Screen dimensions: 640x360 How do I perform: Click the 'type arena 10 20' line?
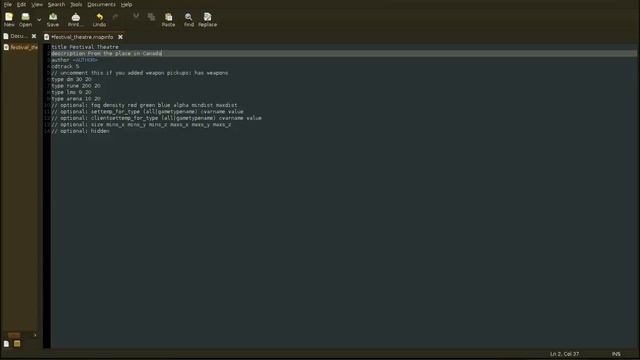(x=76, y=99)
